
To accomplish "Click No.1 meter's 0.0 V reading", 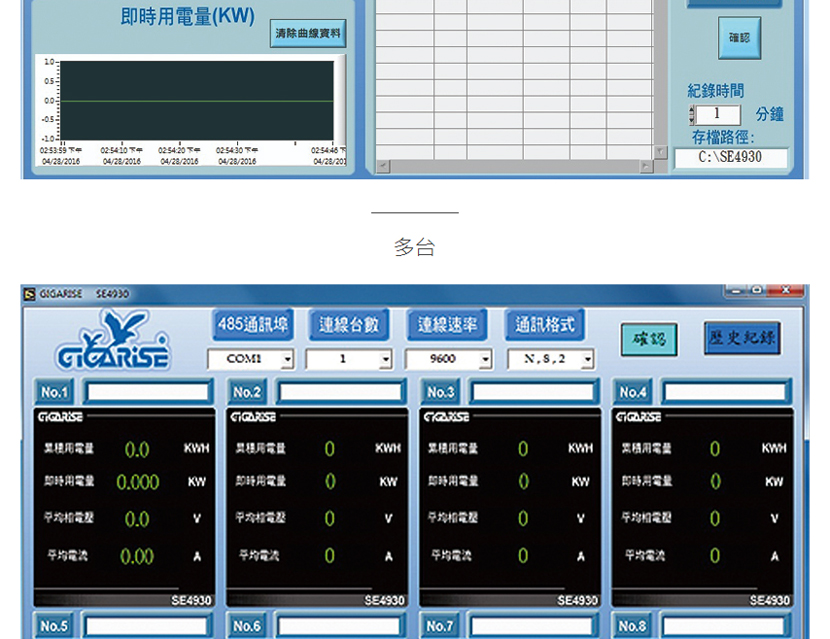I will (x=137, y=519).
